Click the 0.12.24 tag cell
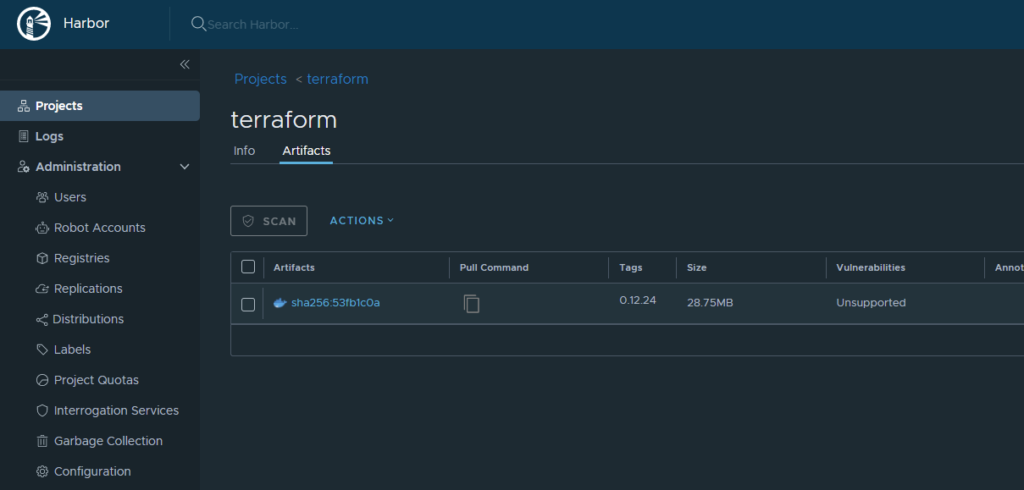Viewport: 1024px width, 490px height. click(x=638, y=301)
